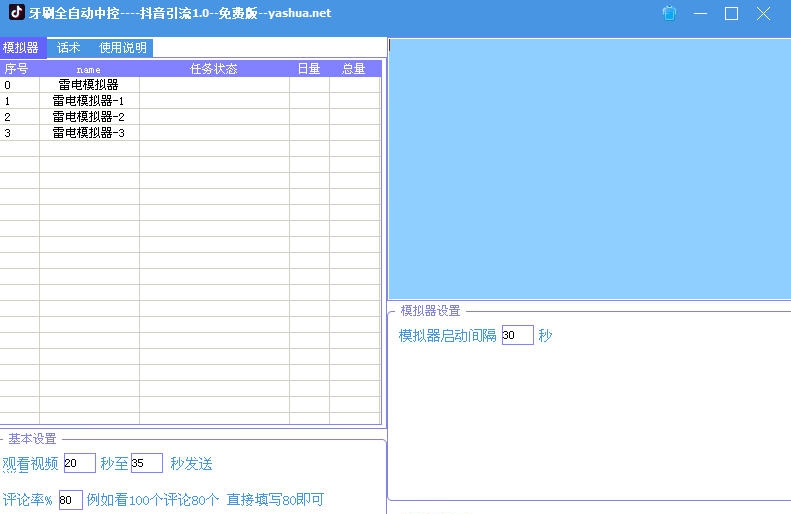Minimize the window

(x=700, y=14)
